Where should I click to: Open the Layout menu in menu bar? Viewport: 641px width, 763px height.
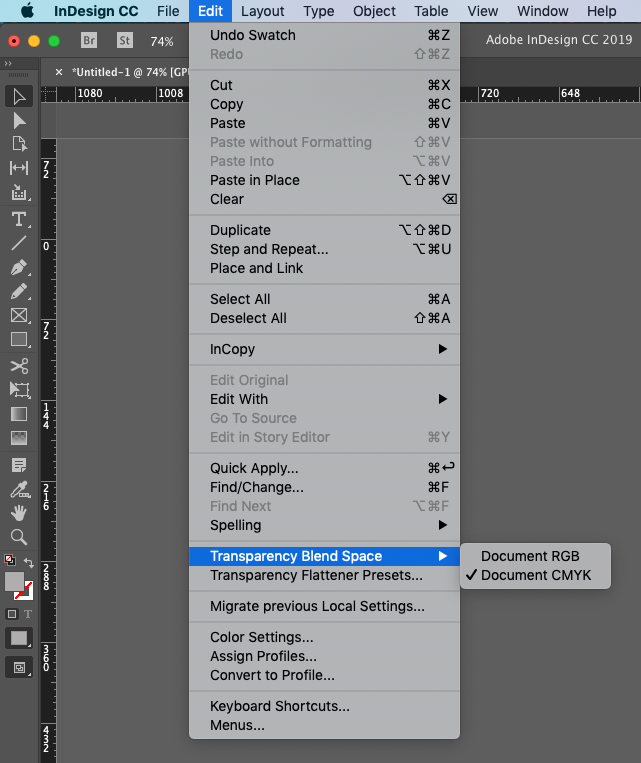point(263,11)
